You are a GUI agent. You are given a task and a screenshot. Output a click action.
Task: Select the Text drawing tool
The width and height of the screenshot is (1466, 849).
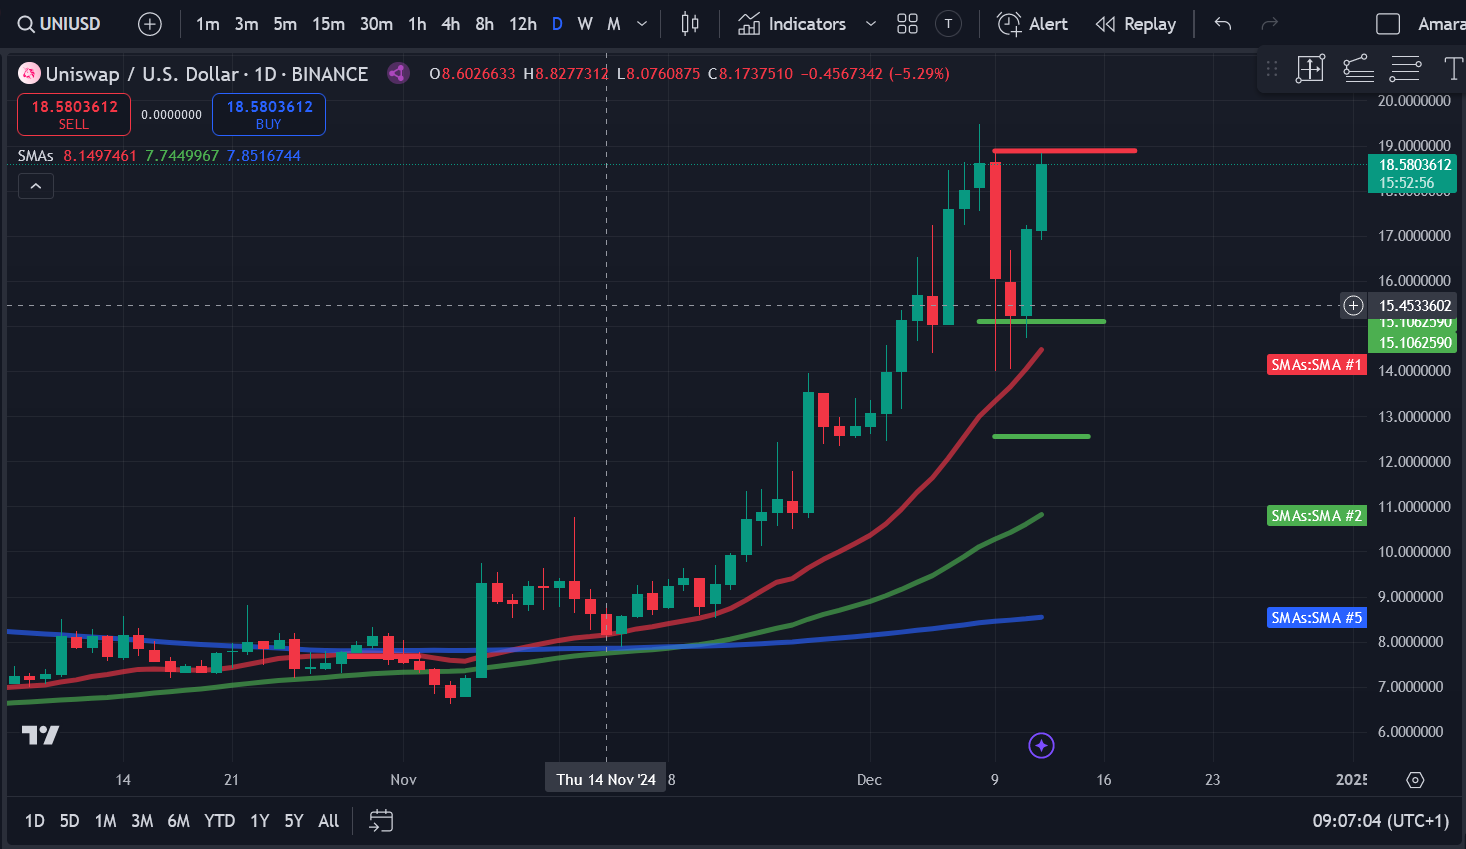(x=1453, y=69)
